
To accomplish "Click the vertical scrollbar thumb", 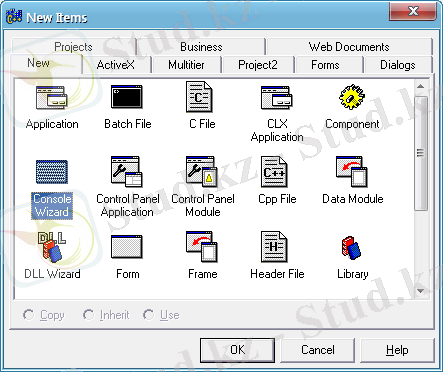I will [x=421, y=153].
